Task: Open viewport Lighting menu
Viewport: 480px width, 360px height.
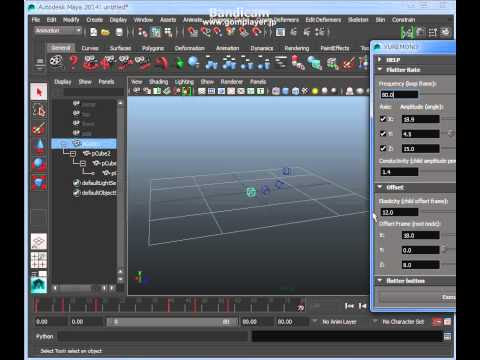Action: point(184,82)
